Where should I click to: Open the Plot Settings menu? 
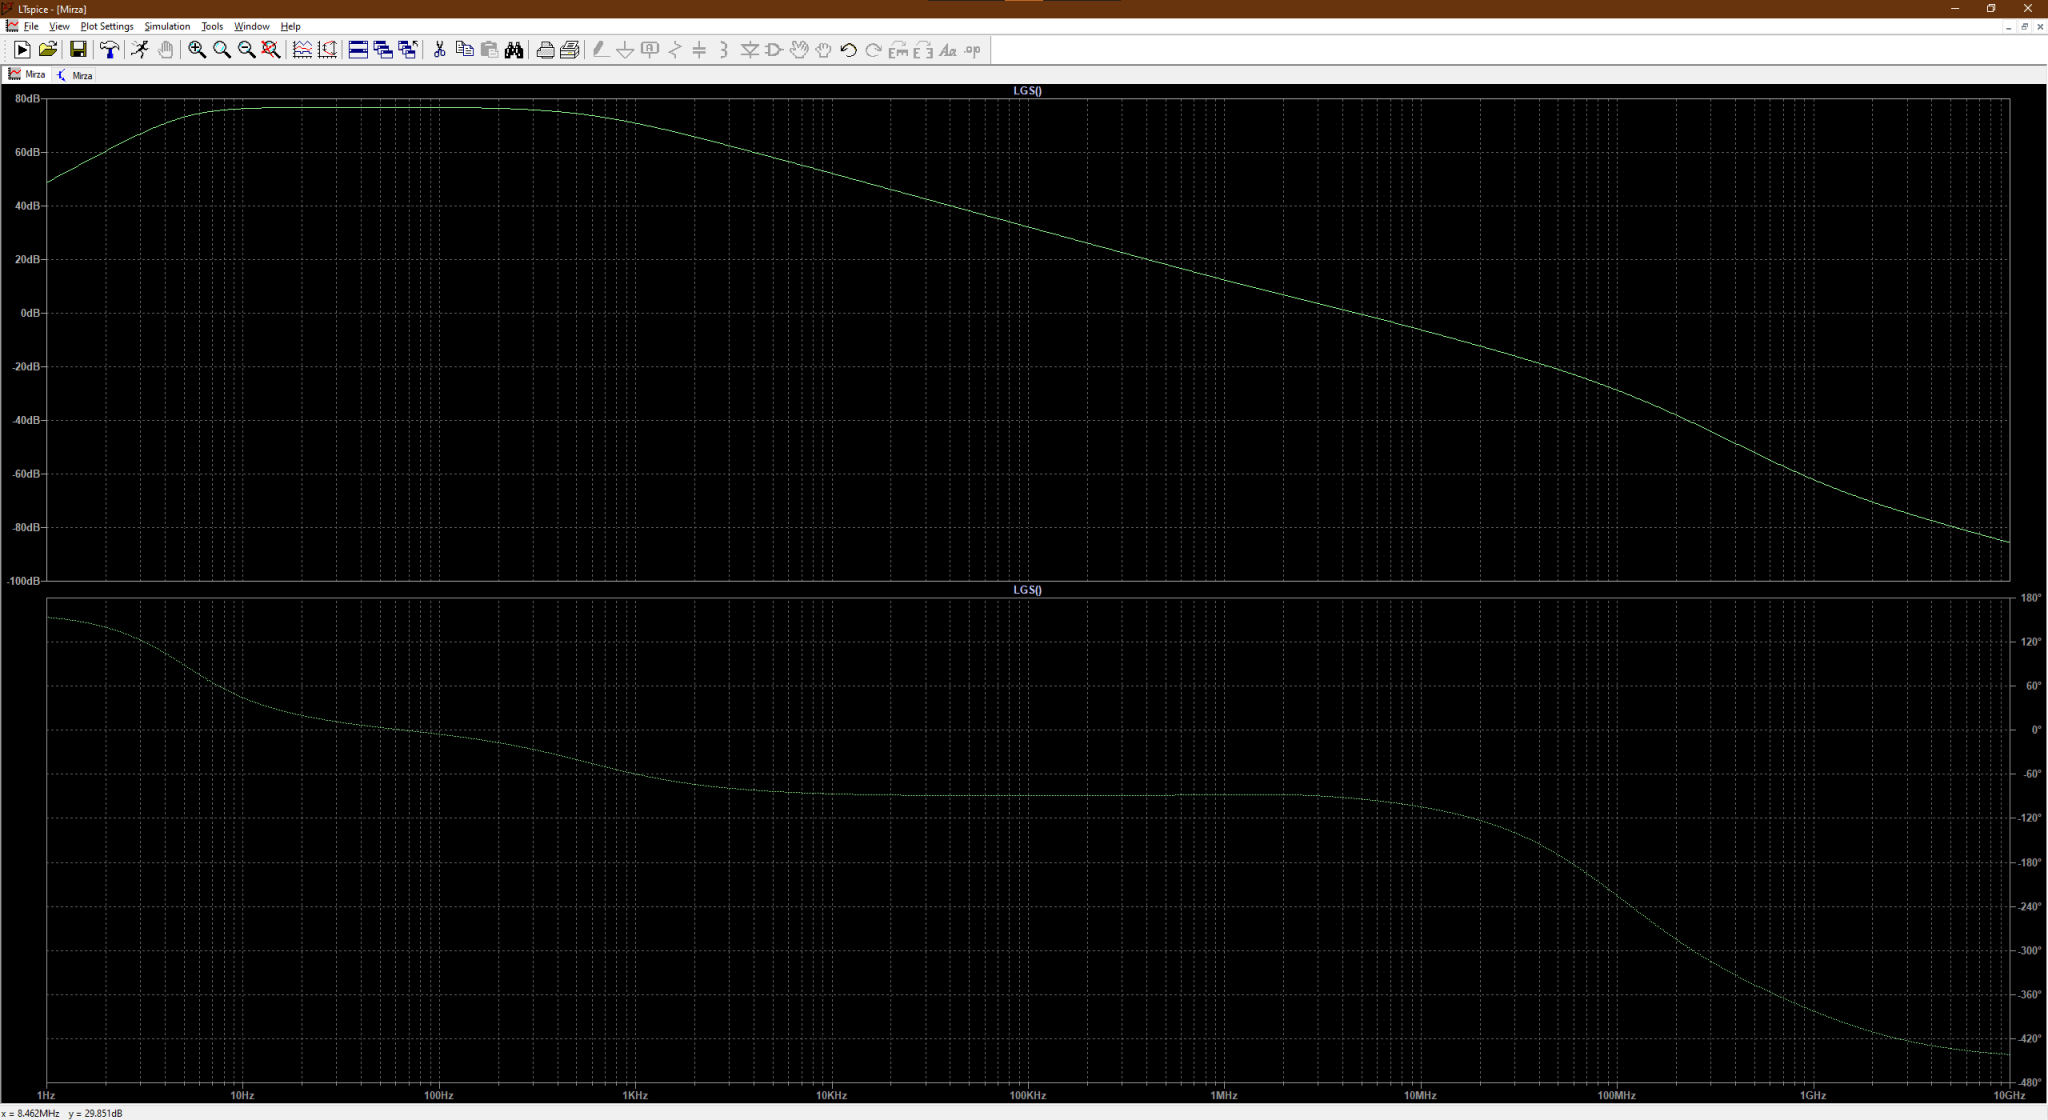(x=107, y=27)
